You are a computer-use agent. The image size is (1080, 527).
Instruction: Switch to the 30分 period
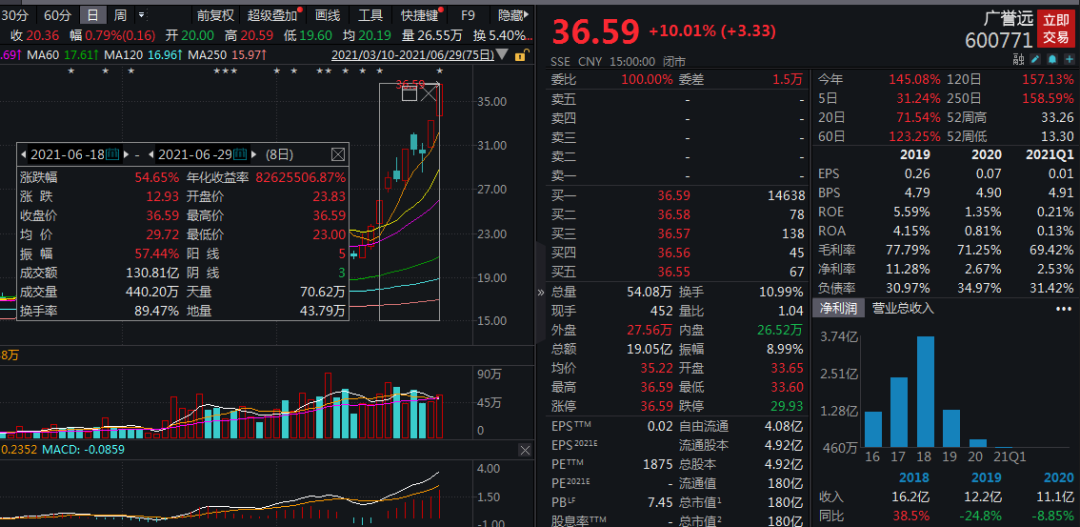coord(15,14)
